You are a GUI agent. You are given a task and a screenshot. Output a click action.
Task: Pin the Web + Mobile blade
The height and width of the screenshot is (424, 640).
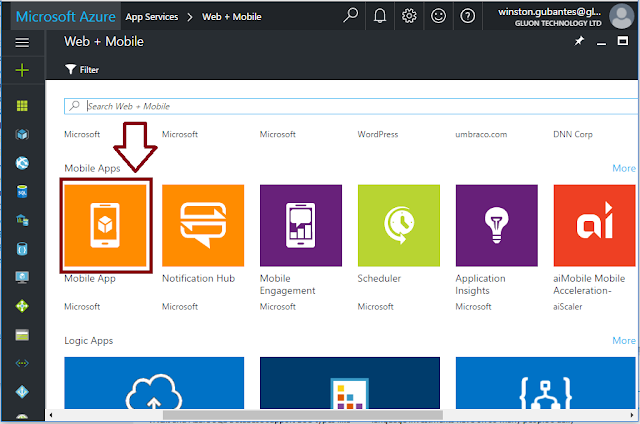579,41
